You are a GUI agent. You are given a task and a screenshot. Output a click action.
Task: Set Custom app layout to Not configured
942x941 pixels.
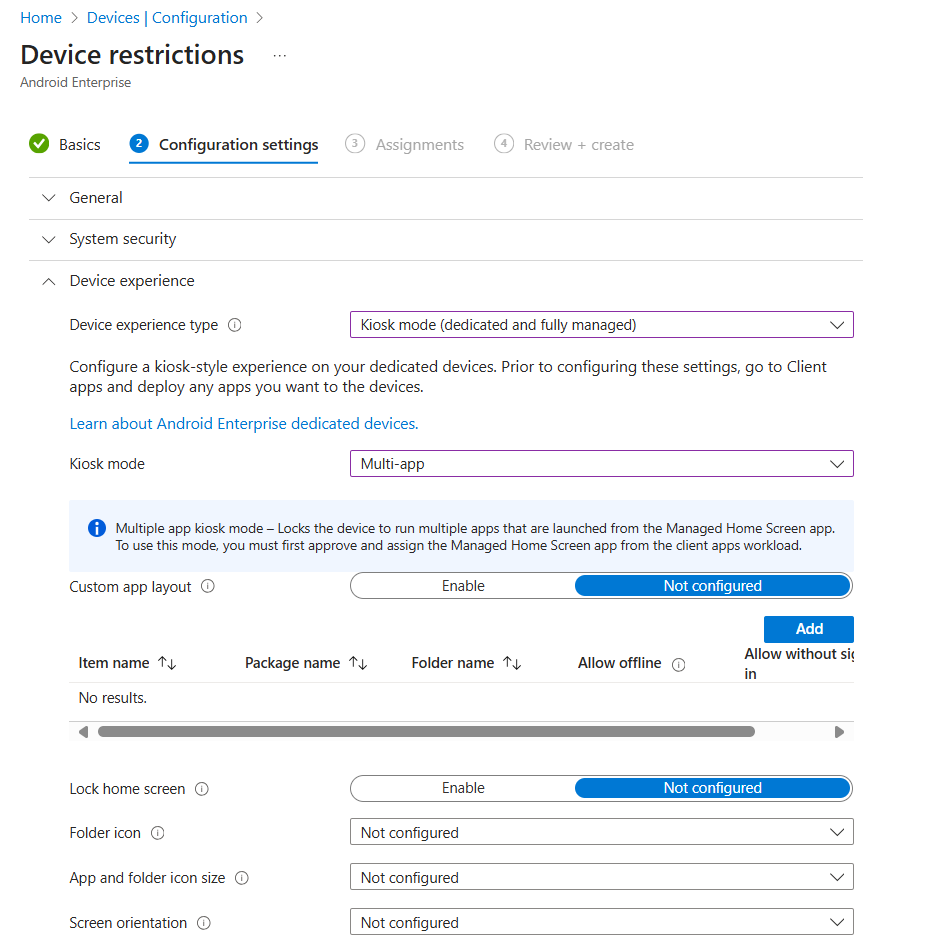pos(713,586)
